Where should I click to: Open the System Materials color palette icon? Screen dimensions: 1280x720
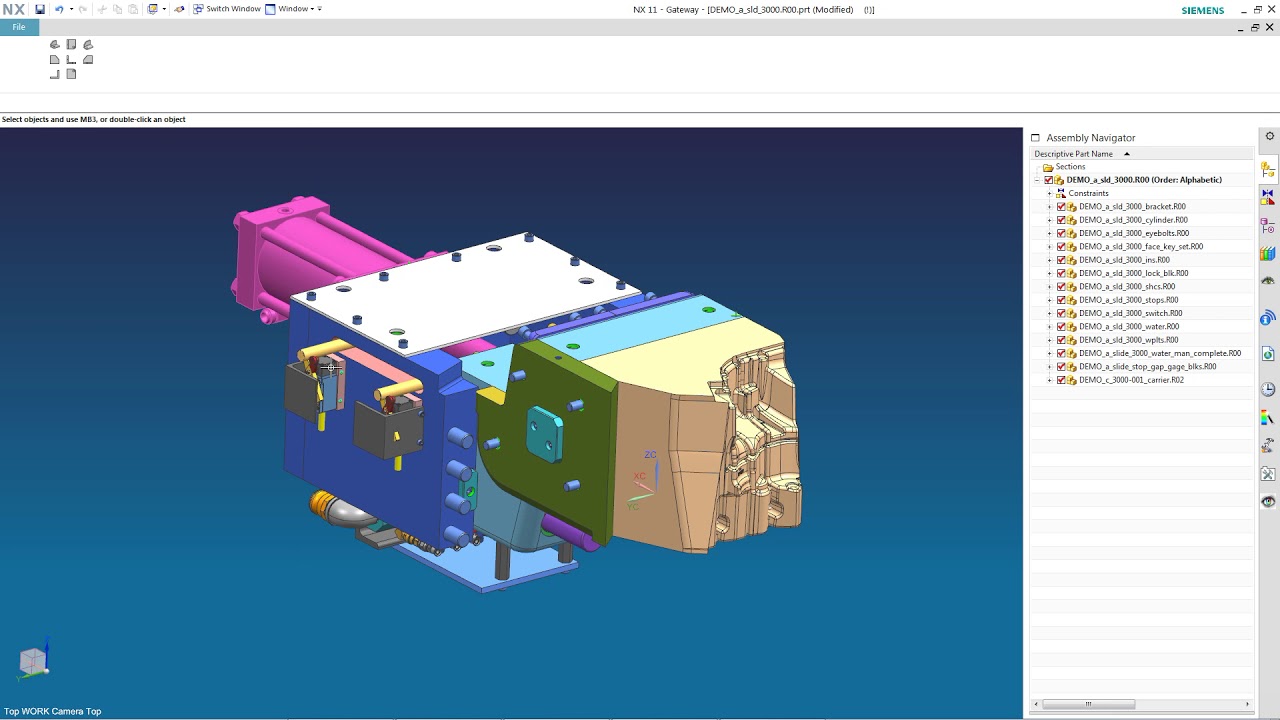click(x=1268, y=417)
